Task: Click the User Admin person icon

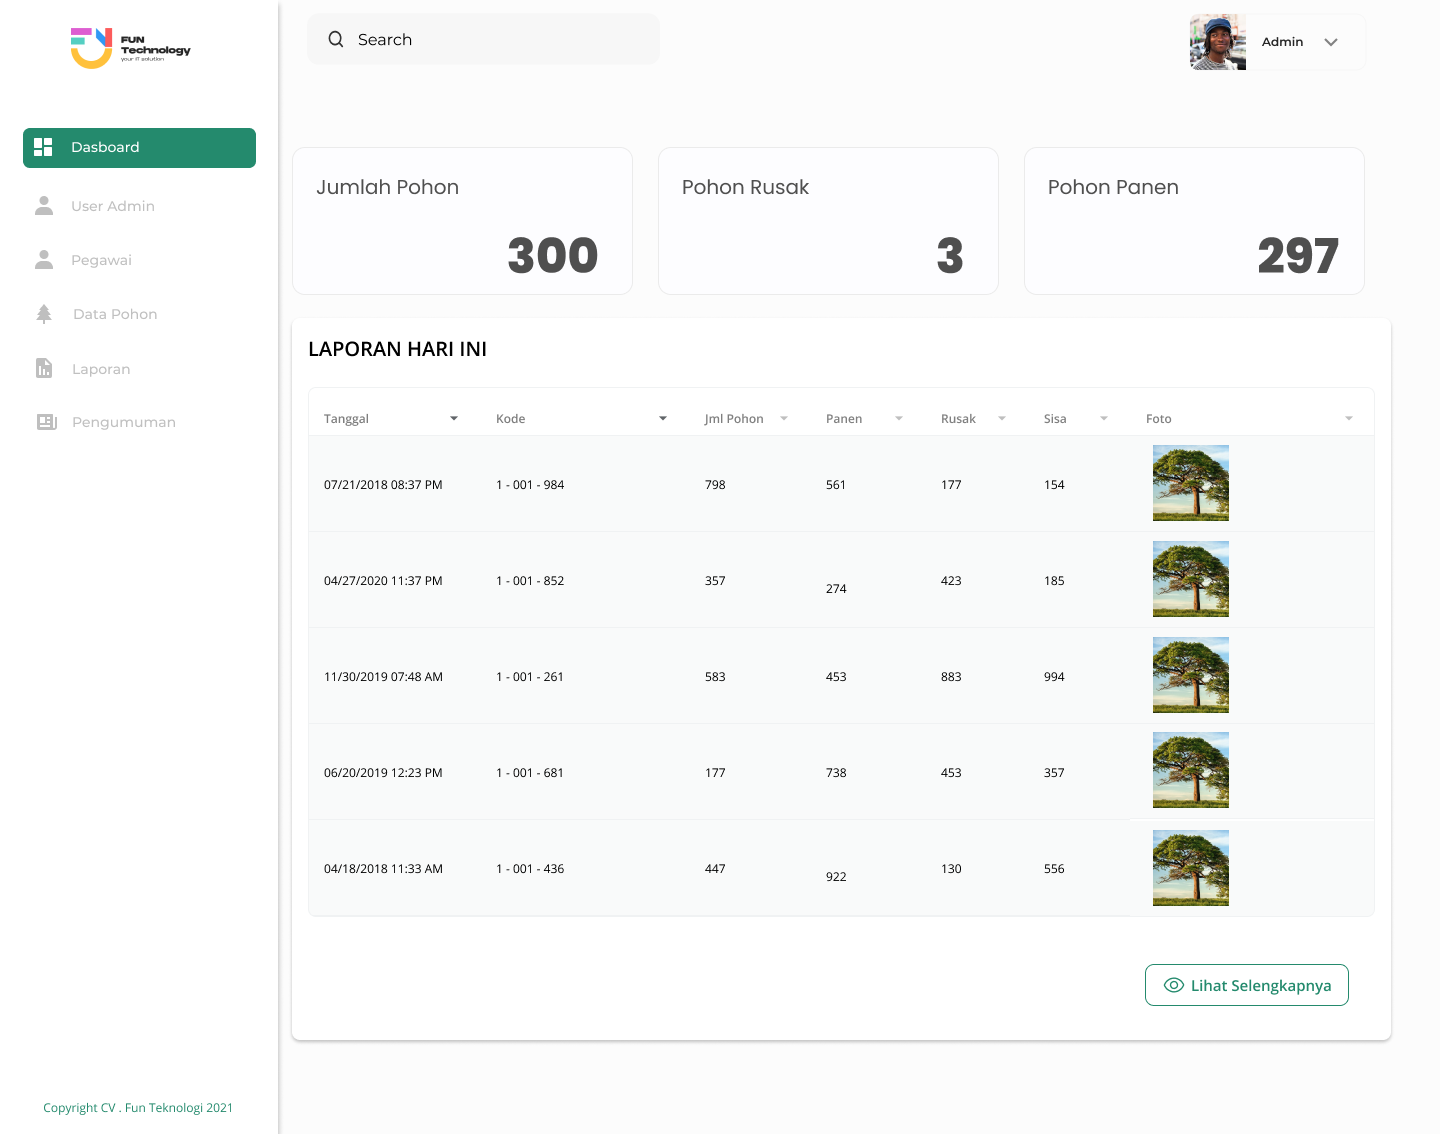Action: [x=44, y=206]
